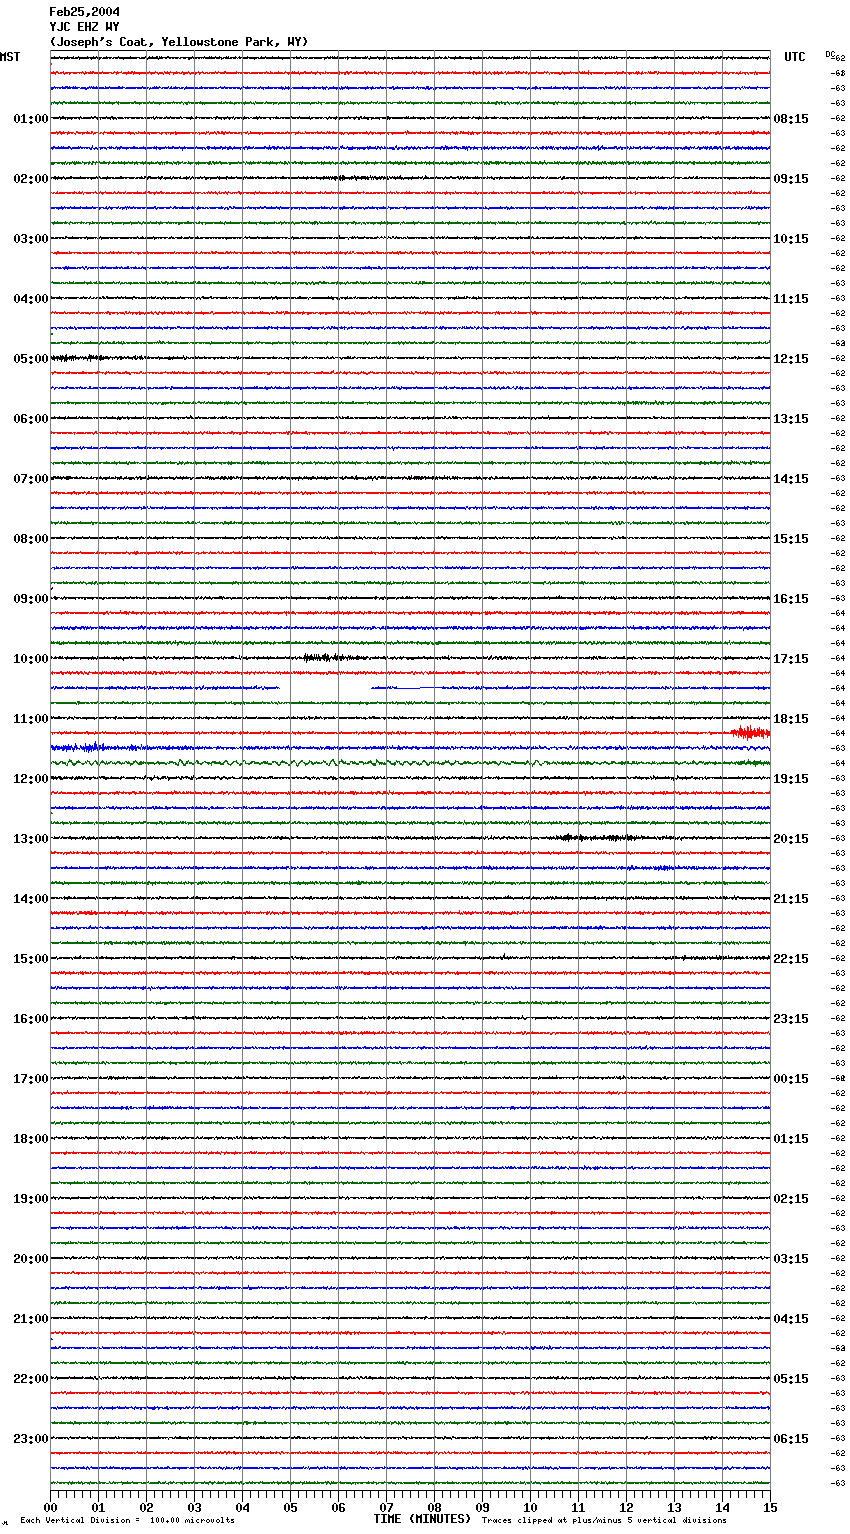Click the 17:15 UTC time label
Screen dimensions: 850x1534
pos(791,659)
